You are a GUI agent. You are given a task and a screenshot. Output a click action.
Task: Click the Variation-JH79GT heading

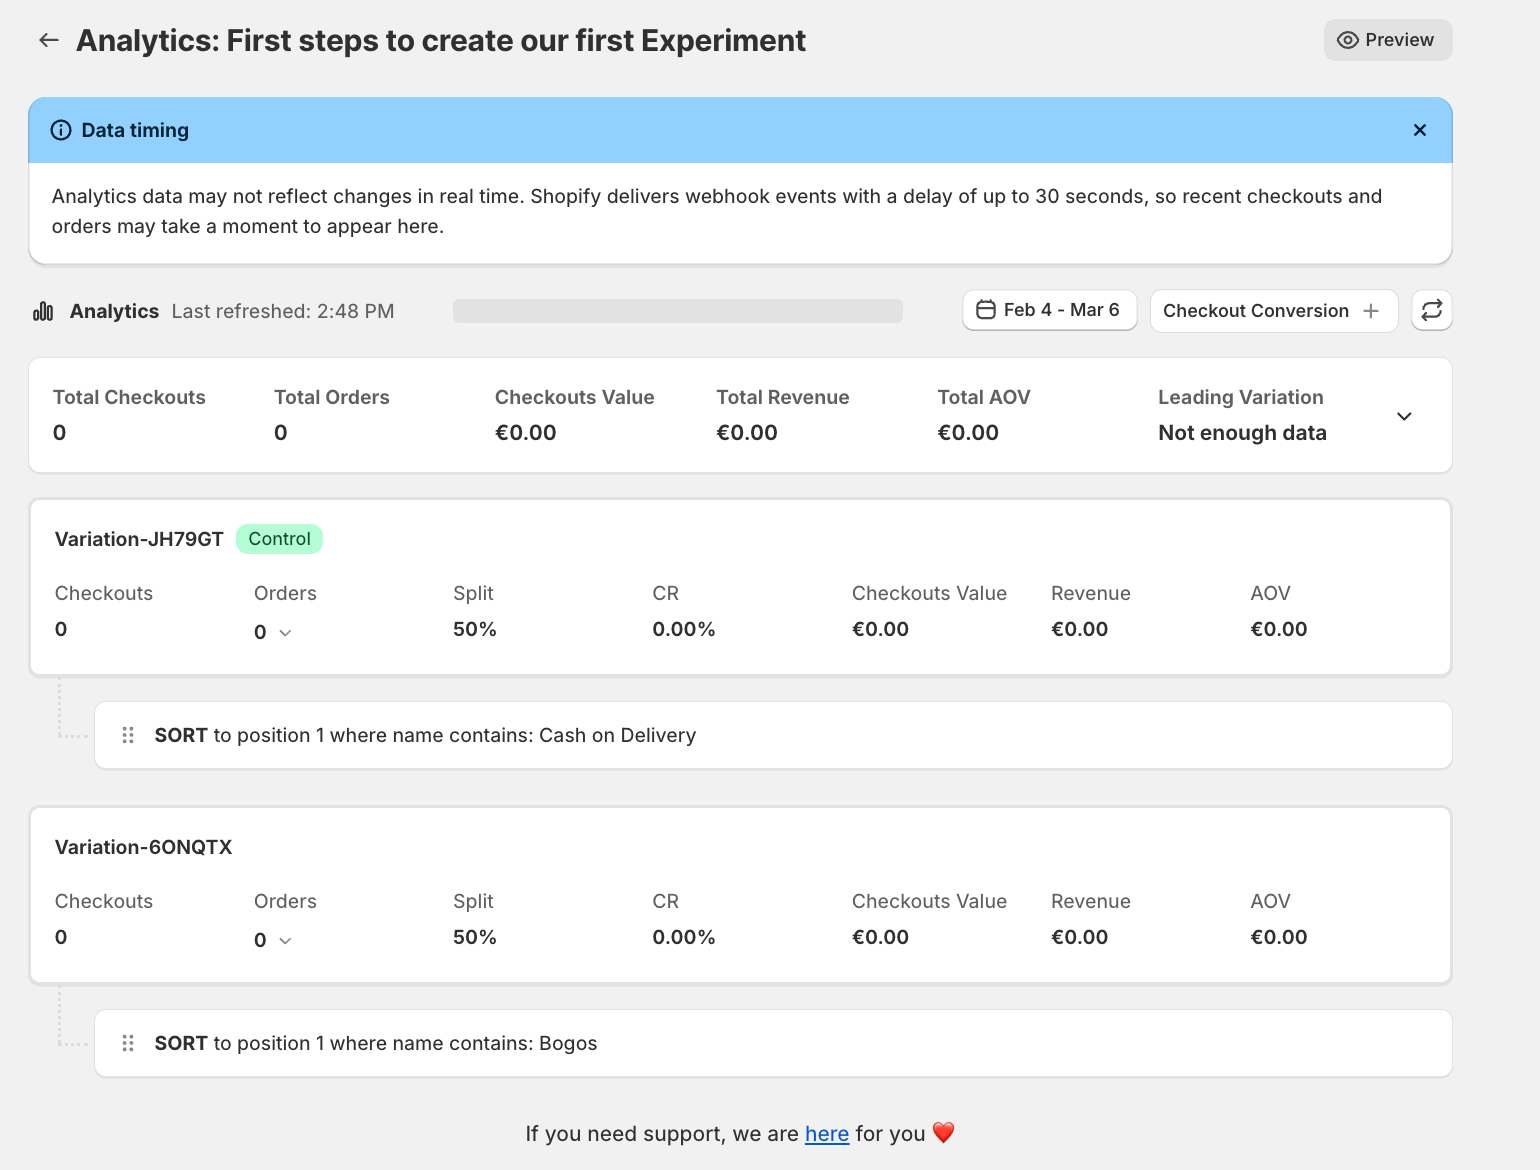139,539
